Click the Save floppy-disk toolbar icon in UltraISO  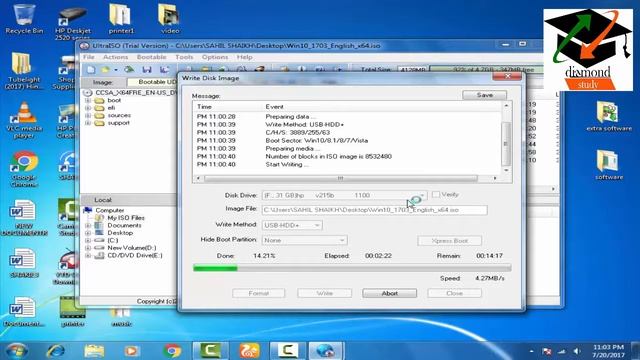pyautogui.click(x=147, y=70)
